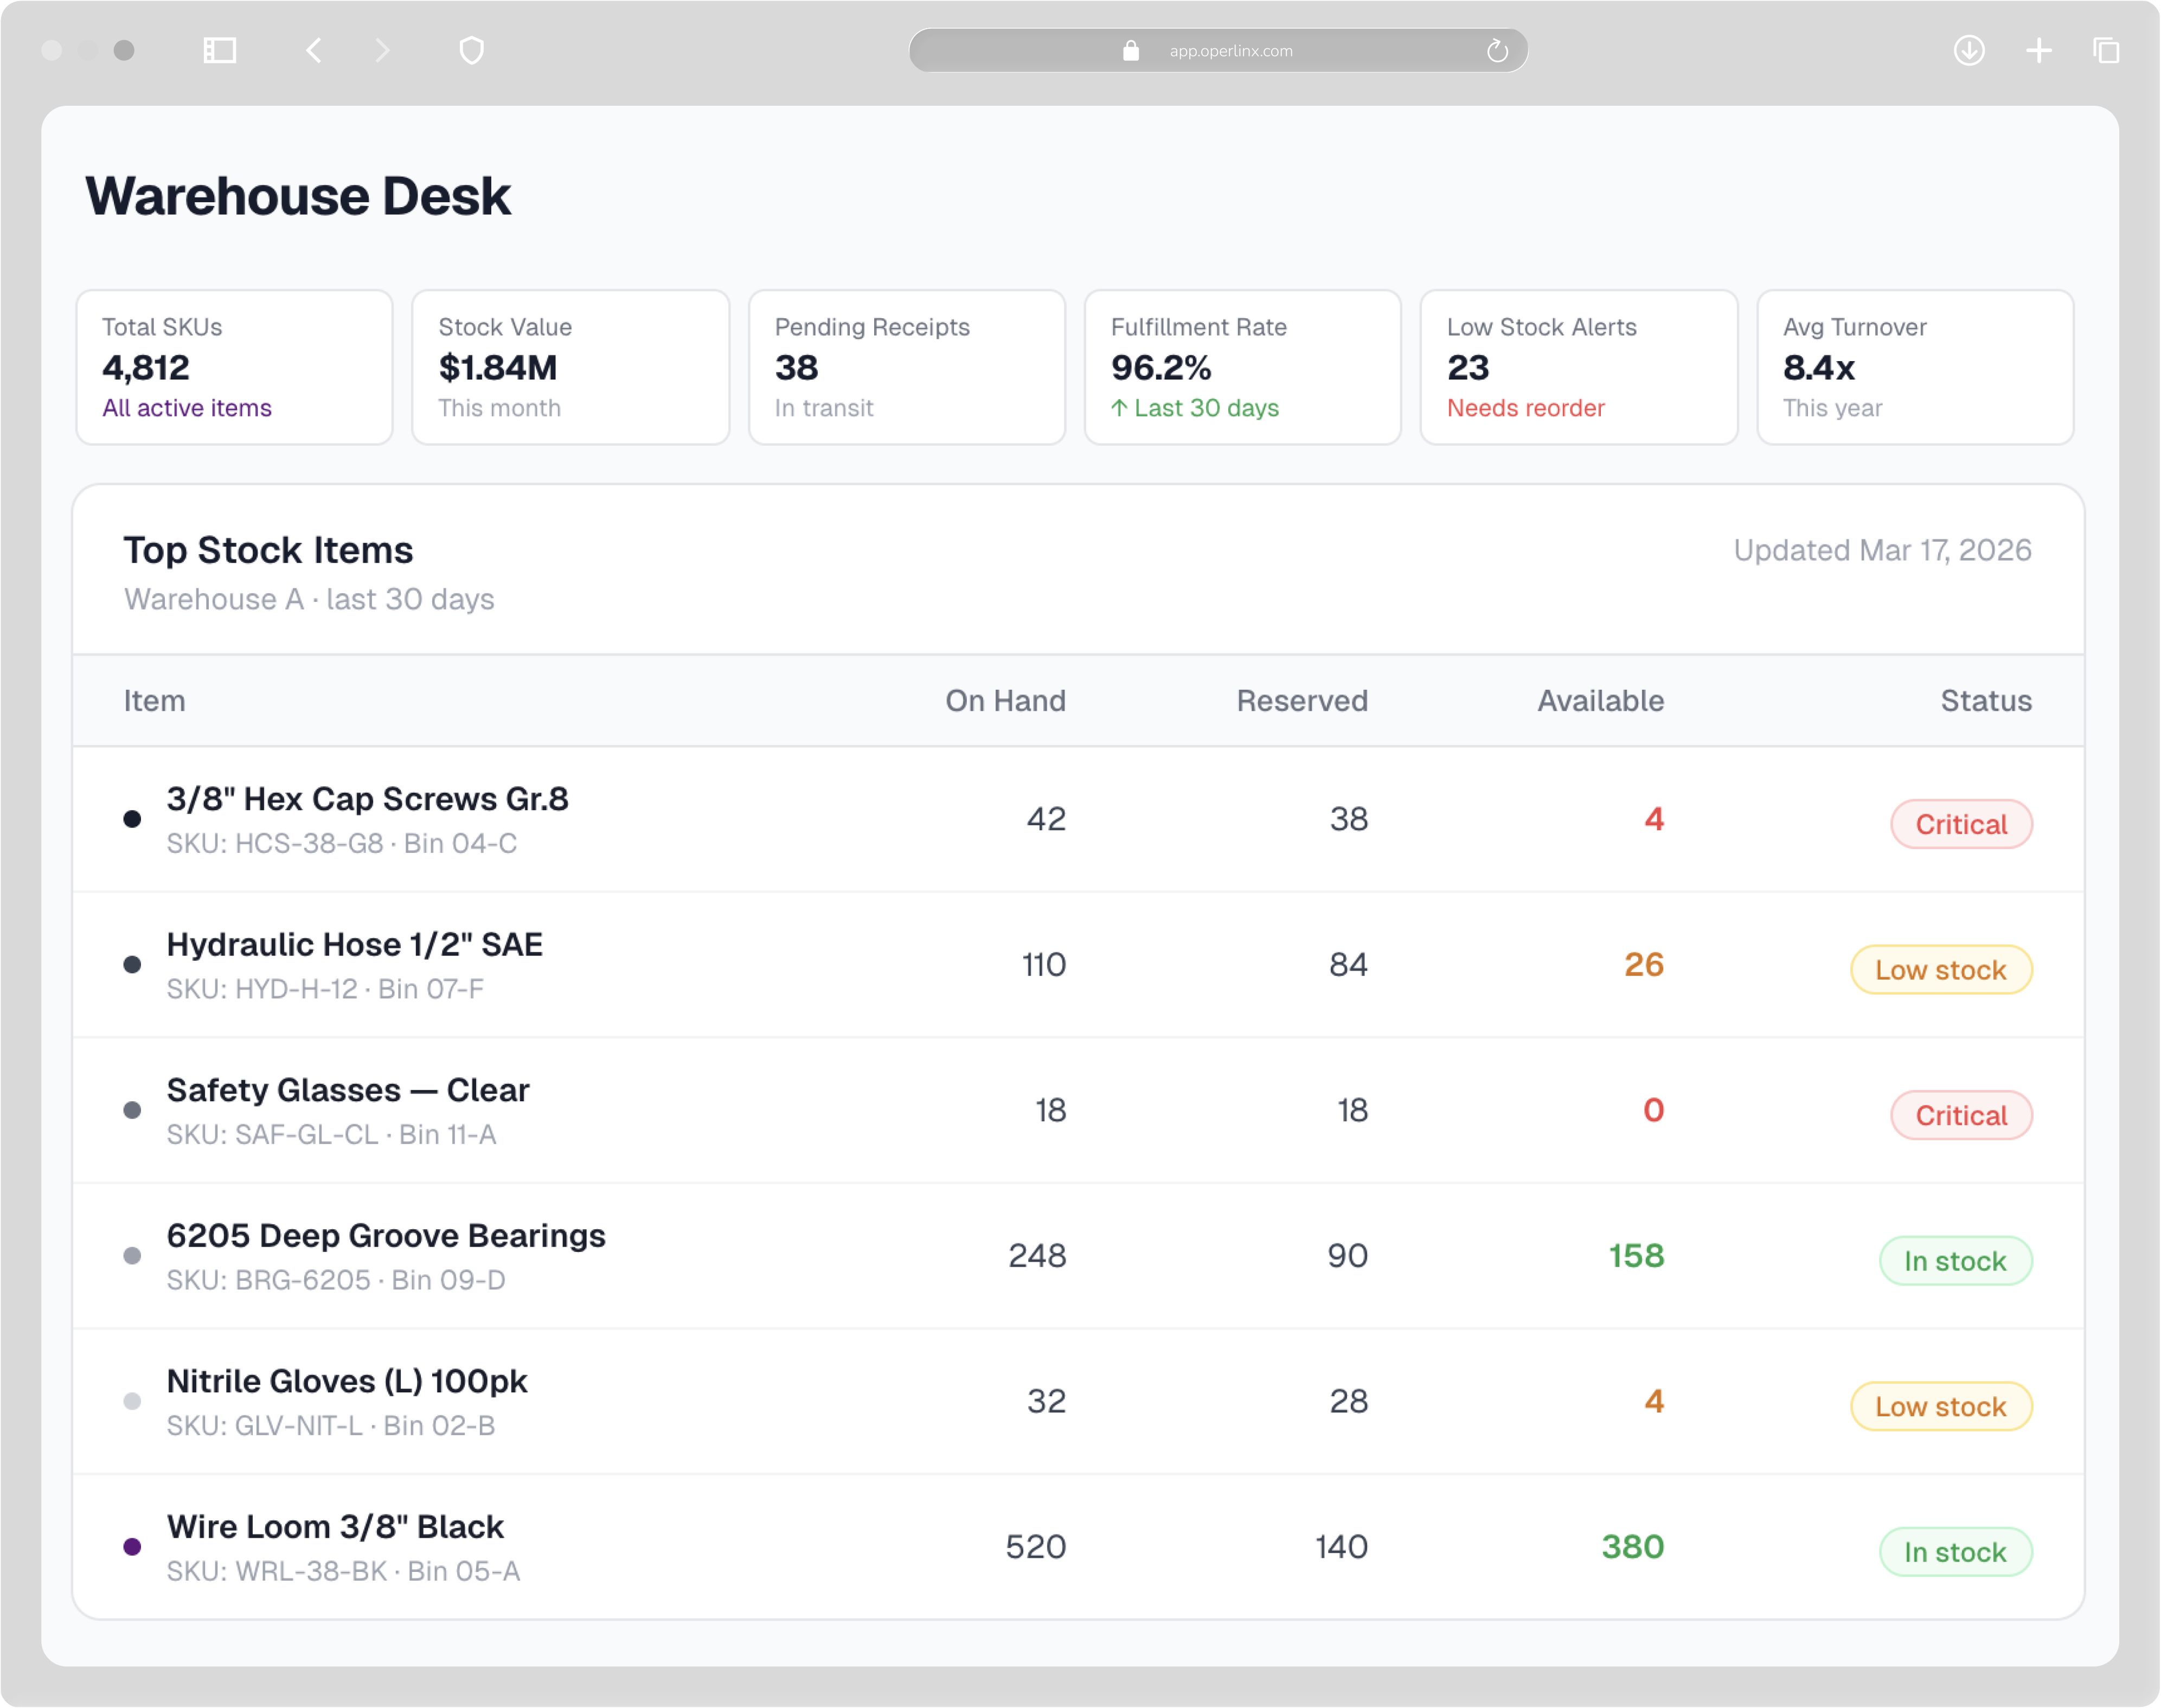The width and height of the screenshot is (2161, 1708).
Task: Click purple dot beside Wire Loom item
Action: point(132,1547)
